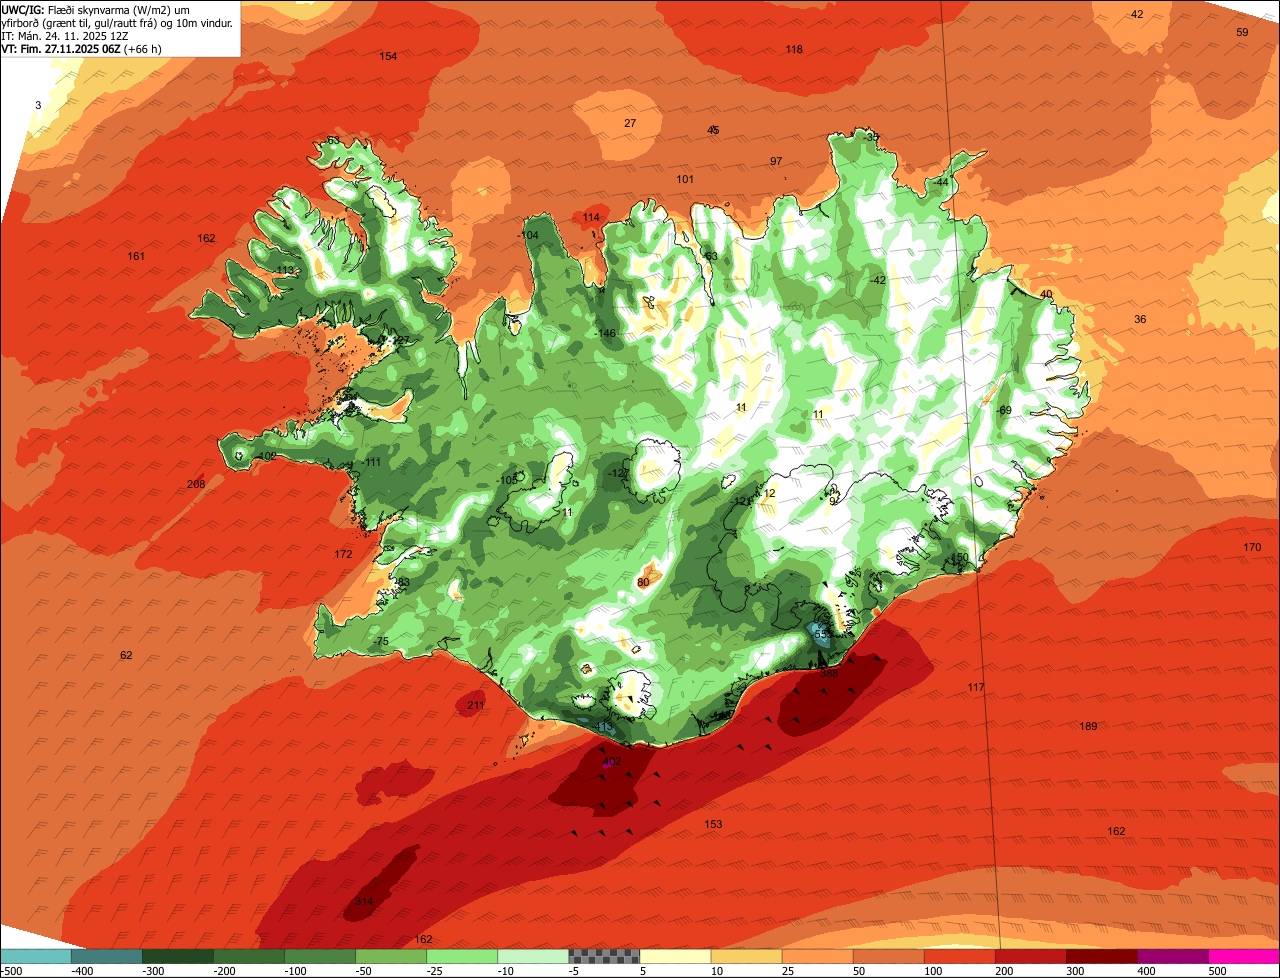The image size is (1280, 978).
Task: Click the map value '211' off the south coast
Action: pyautogui.click(x=476, y=705)
